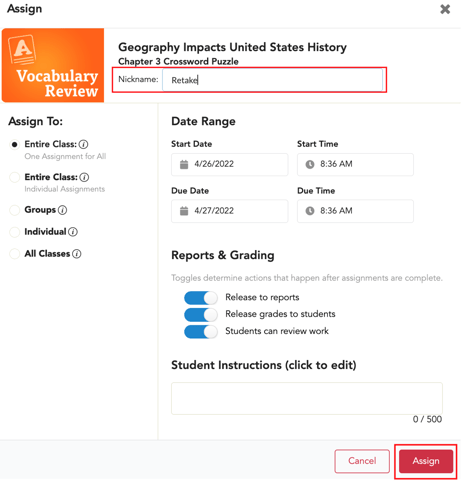The width and height of the screenshot is (463, 486).
Task: Choose the All Classes radio button
Action: [15, 254]
